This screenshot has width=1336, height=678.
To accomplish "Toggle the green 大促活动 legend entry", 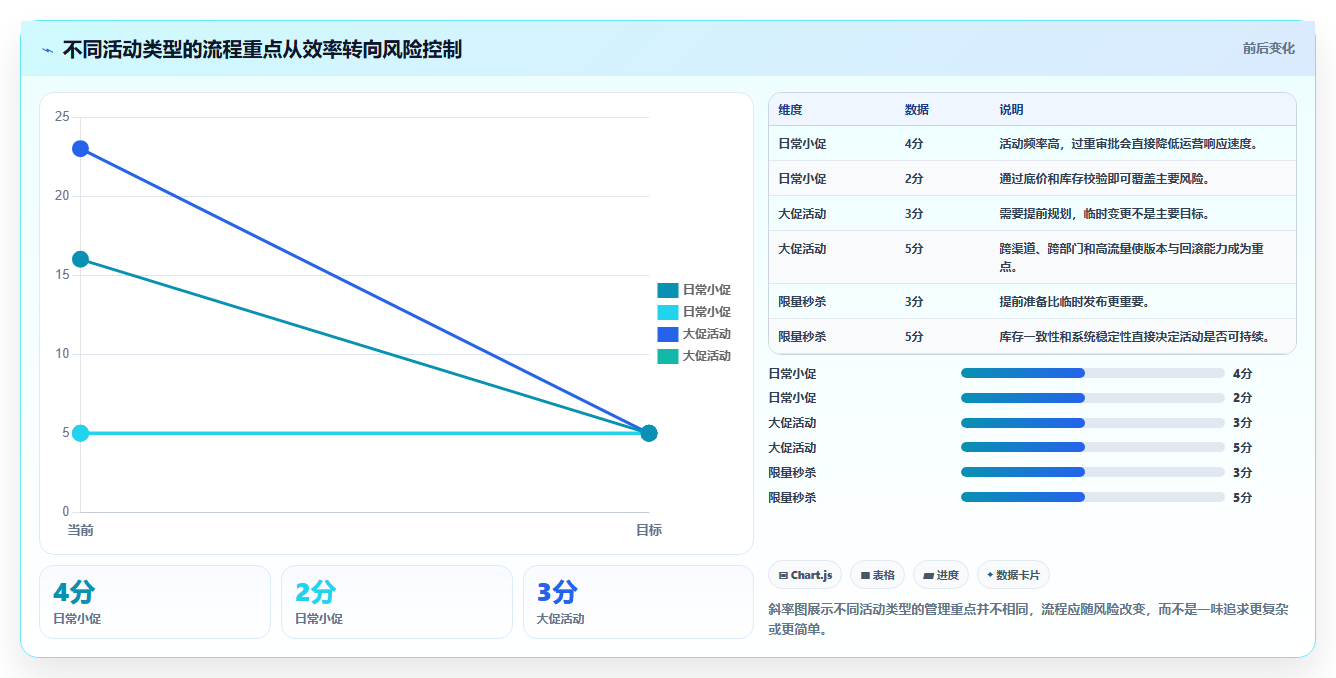I will [x=694, y=356].
